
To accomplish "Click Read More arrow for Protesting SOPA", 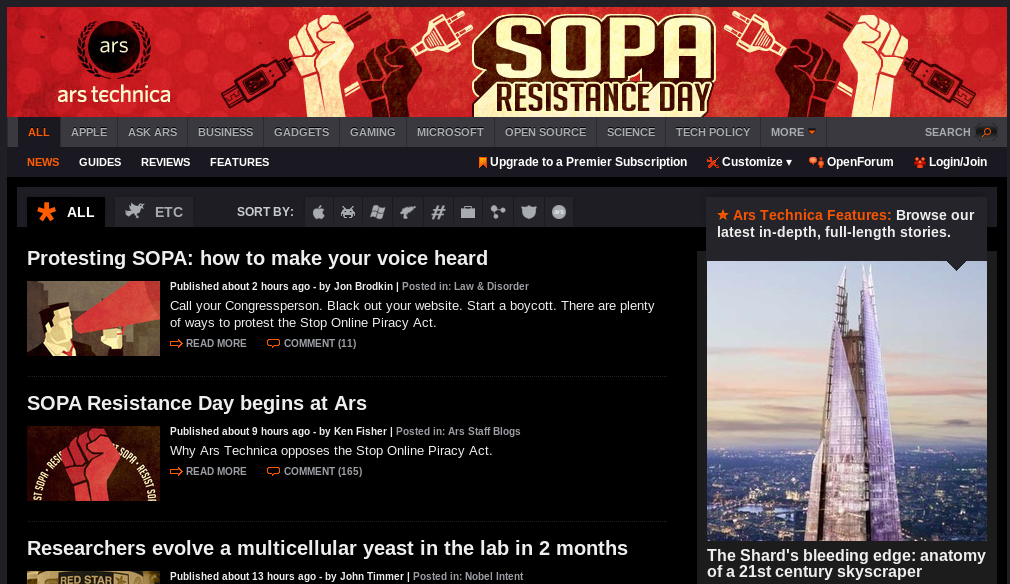I will (x=176, y=344).
